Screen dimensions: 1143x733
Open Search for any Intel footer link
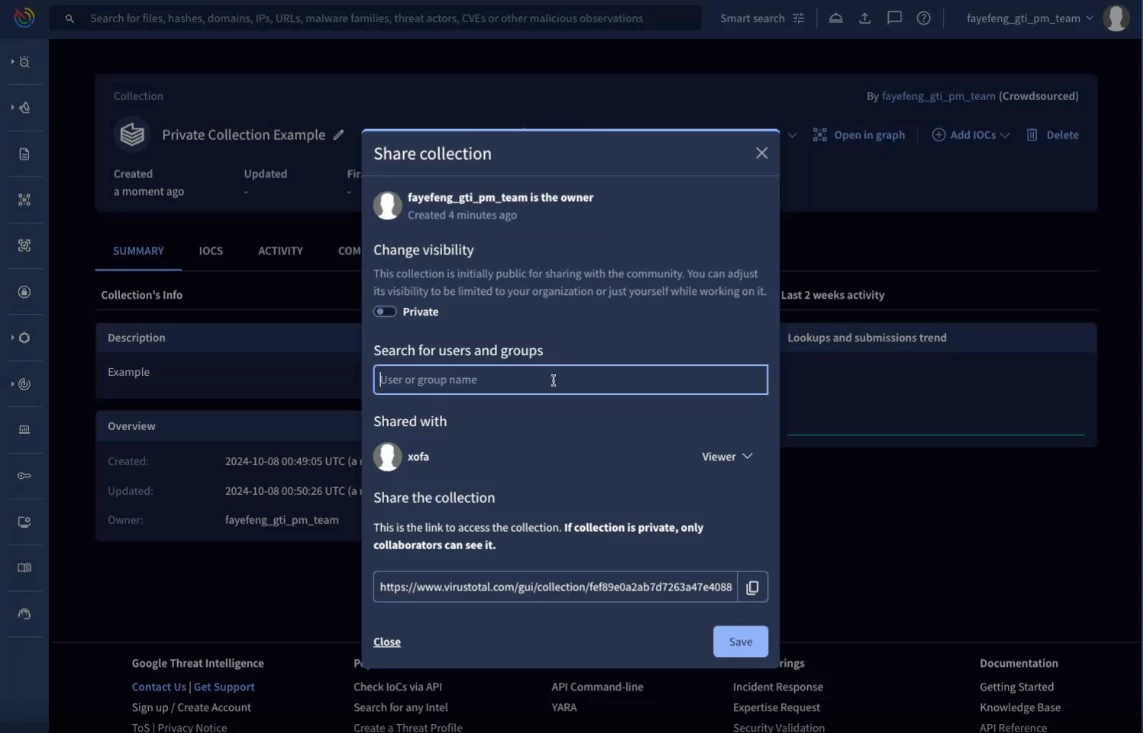tap(400, 707)
